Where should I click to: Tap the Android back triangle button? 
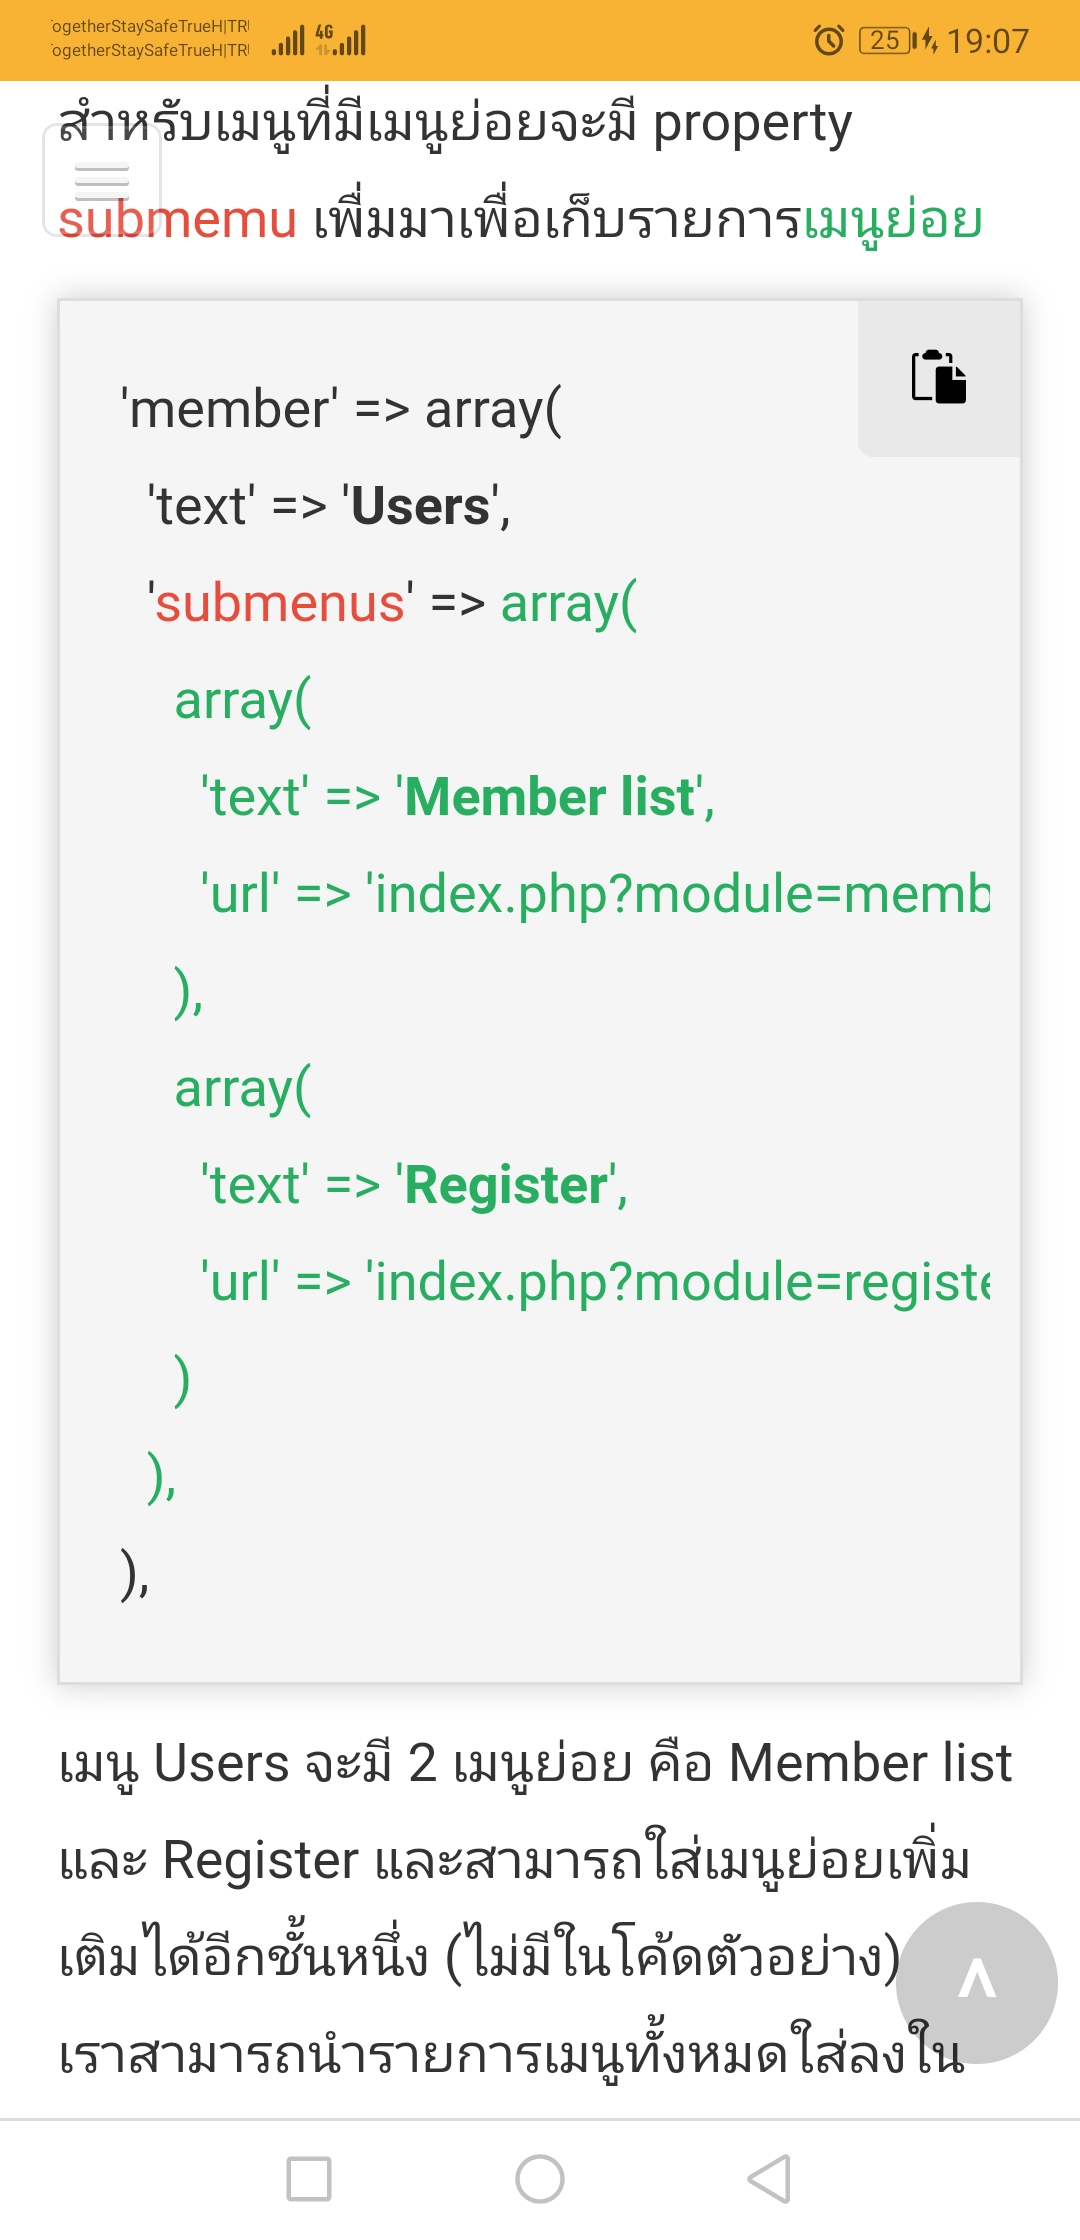[x=770, y=2179]
